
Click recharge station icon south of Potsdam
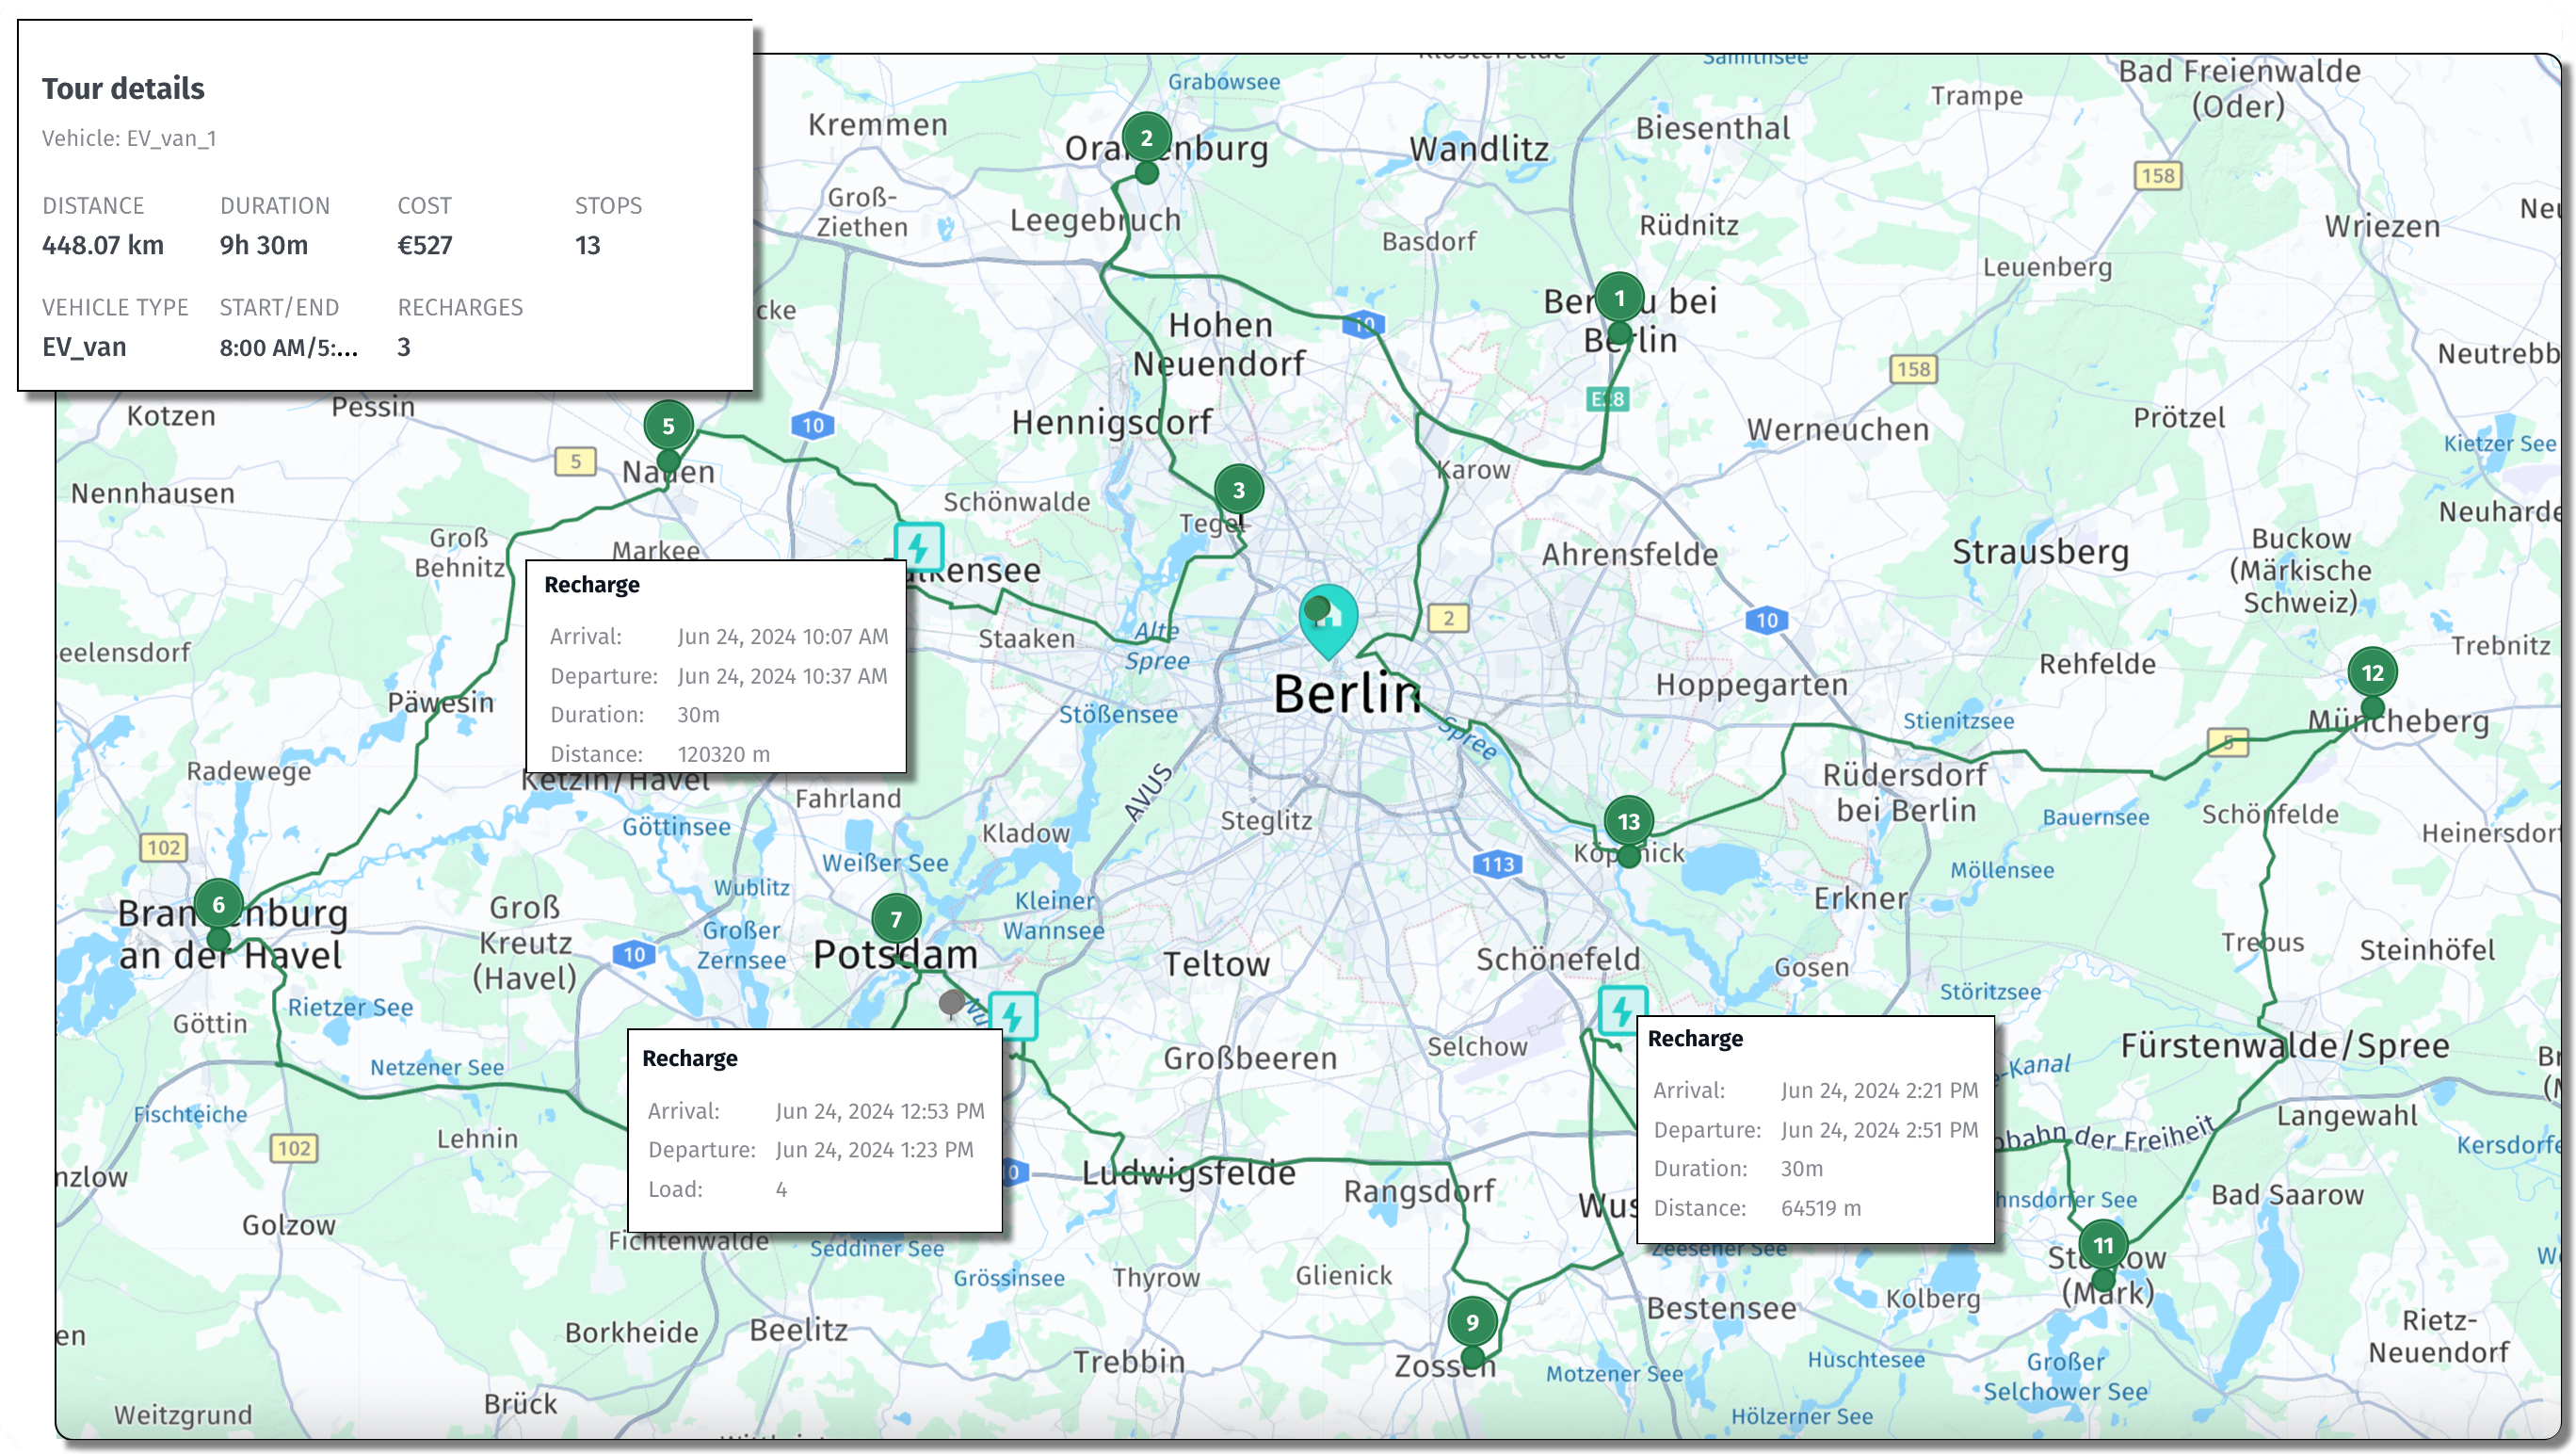pyautogui.click(x=1013, y=1016)
